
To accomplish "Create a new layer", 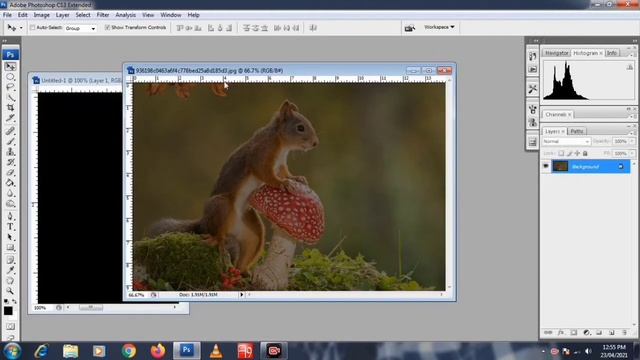I will point(611,333).
